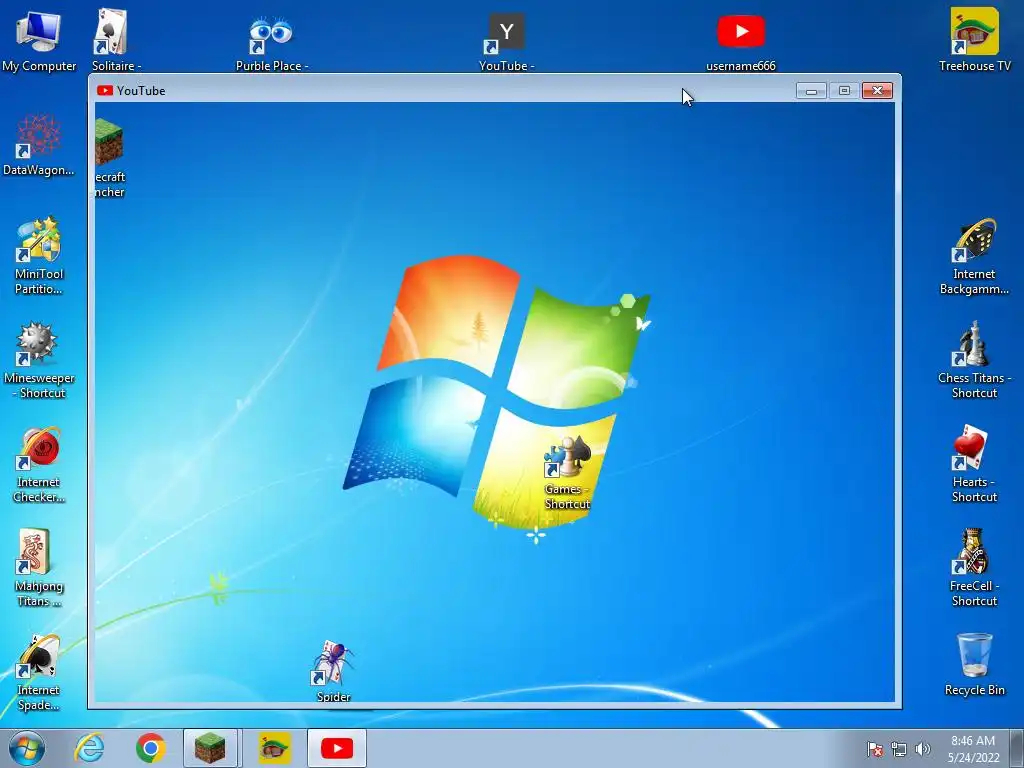Image resolution: width=1024 pixels, height=768 pixels.
Task: Switch to Minecraft taskbar button
Action: click(210, 748)
